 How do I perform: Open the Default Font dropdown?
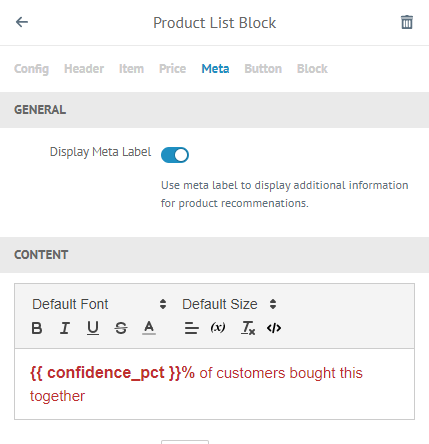tap(99, 304)
